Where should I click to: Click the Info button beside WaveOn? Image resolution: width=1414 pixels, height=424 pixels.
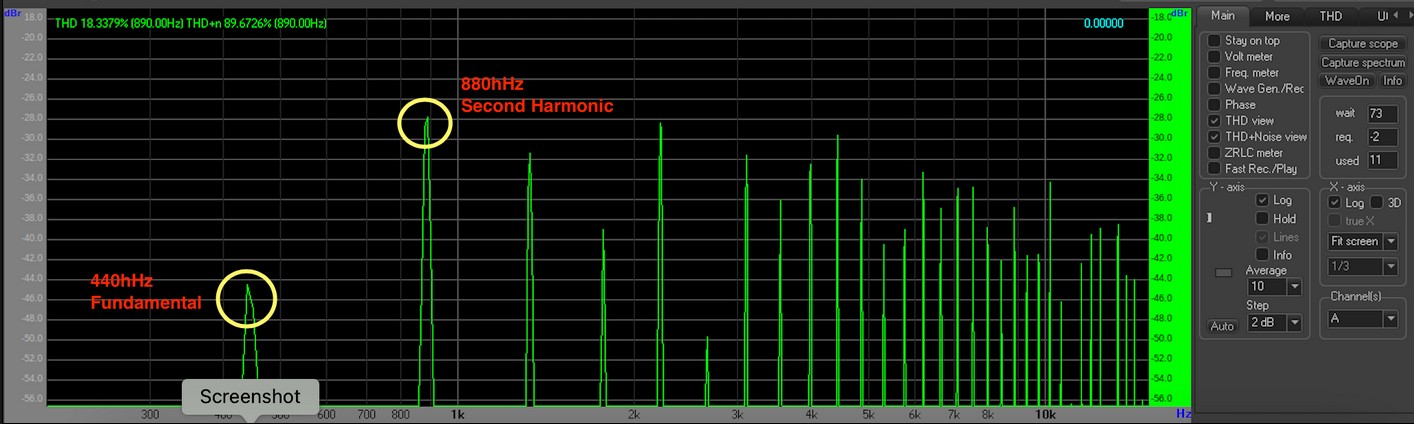(1392, 81)
